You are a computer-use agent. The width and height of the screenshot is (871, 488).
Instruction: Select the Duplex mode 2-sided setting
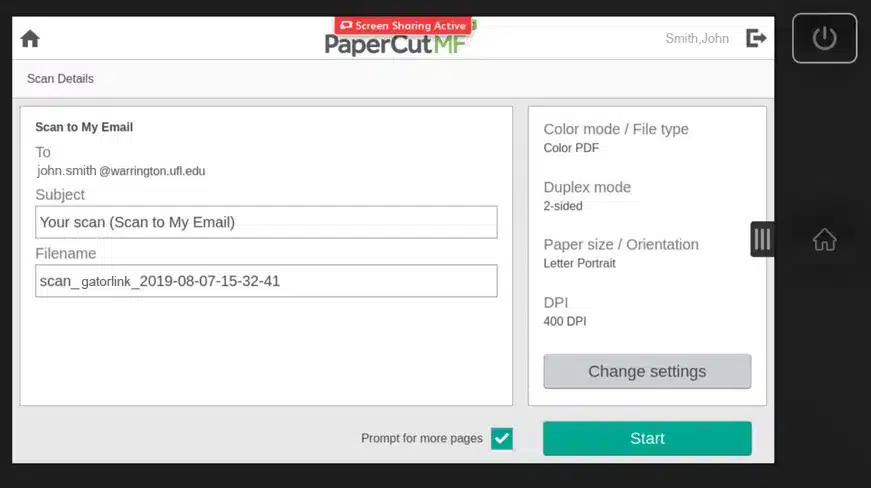587,196
